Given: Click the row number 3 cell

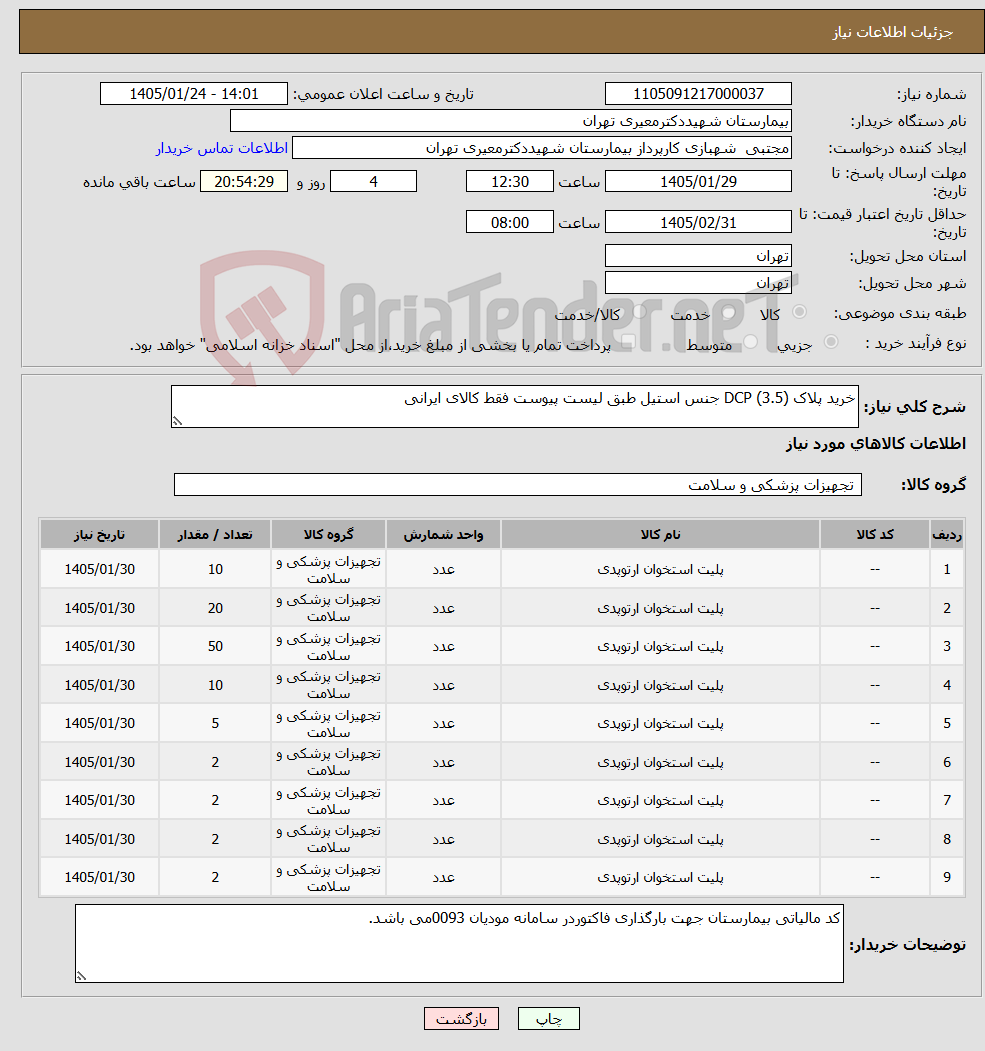Looking at the screenshot, I should (947, 647).
